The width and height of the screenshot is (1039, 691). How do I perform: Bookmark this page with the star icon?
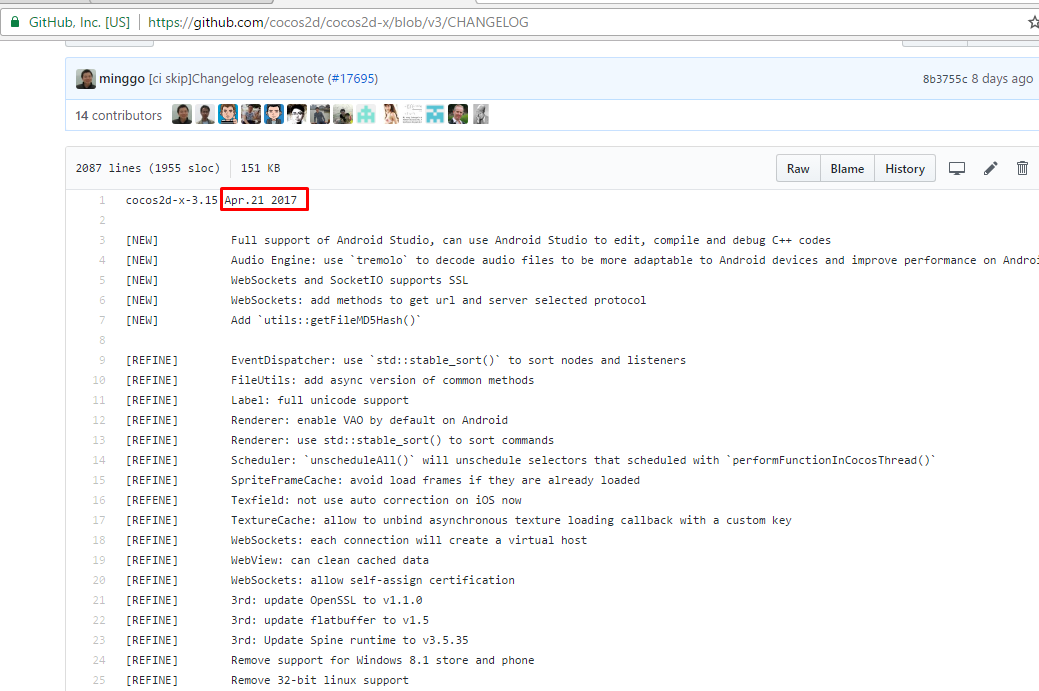coord(1033,22)
